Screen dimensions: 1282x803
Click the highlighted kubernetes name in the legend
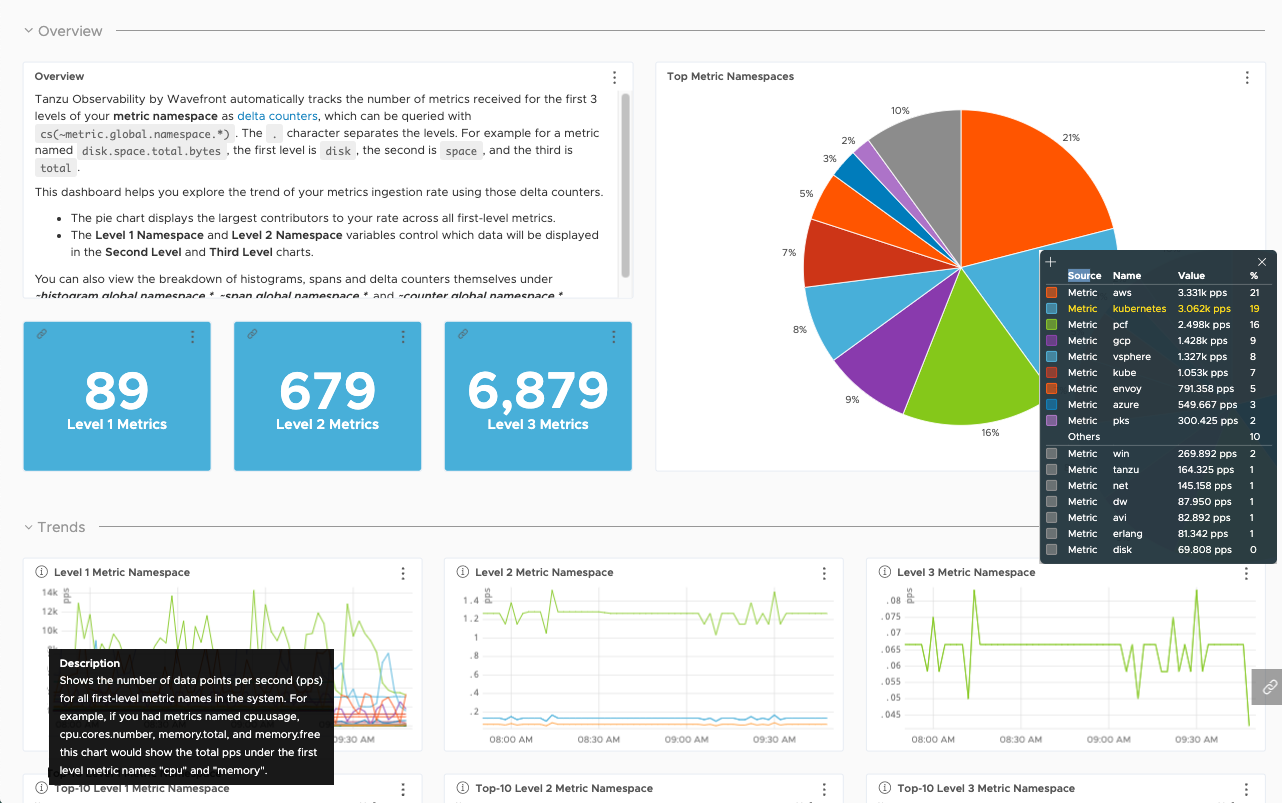(x=1139, y=309)
